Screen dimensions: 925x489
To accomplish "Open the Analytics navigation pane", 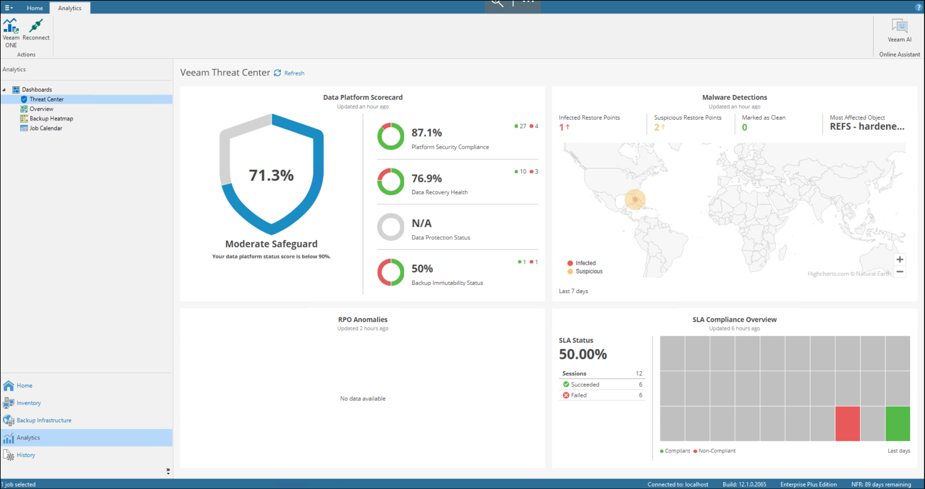I will (86, 438).
